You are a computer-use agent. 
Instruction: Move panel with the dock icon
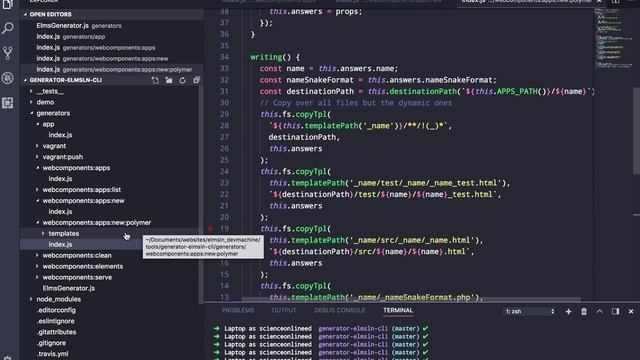tap(615, 311)
